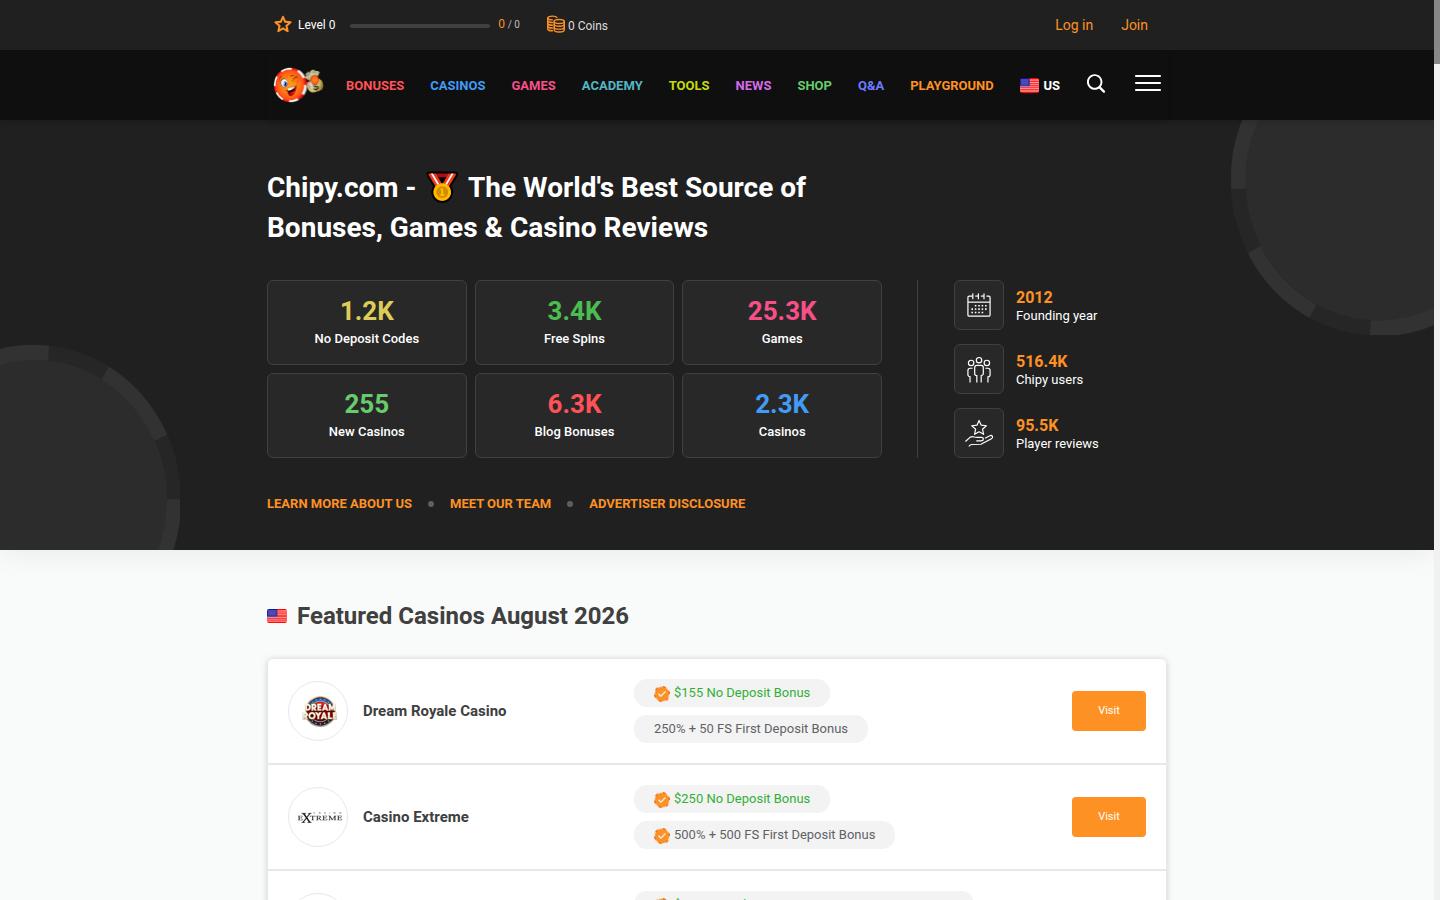Open the Casinos menu
Viewport: 1440px width, 900px height.
coord(458,85)
